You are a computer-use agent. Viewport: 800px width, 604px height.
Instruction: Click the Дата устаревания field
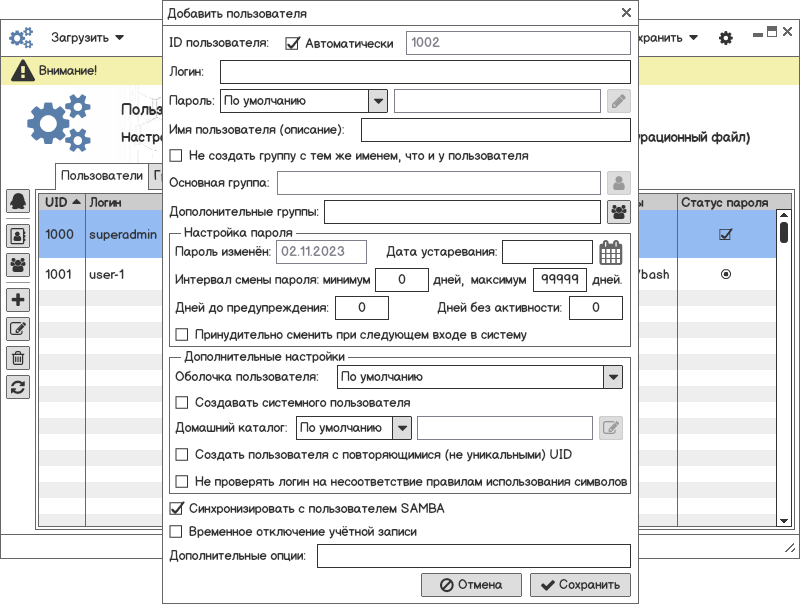[x=547, y=252]
